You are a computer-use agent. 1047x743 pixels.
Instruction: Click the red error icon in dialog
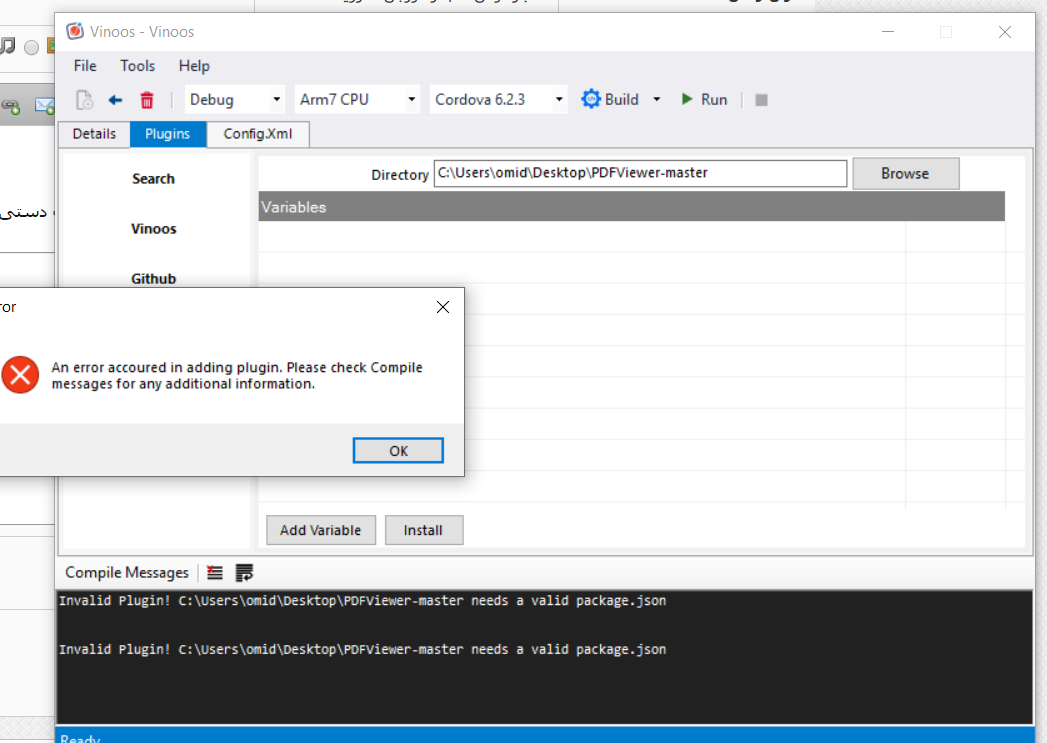click(20, 375)
